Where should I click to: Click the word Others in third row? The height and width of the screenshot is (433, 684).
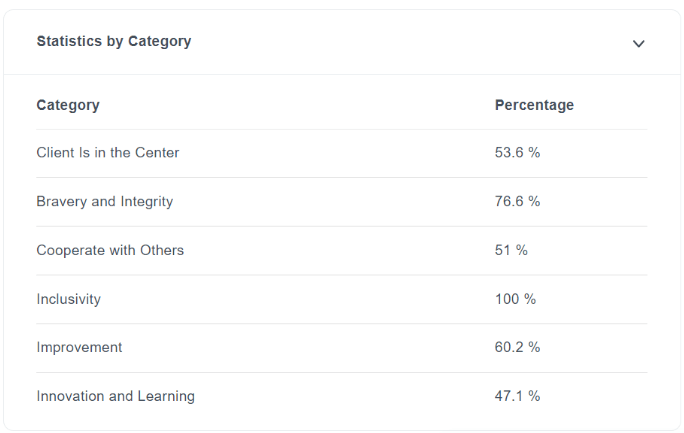[162, 250]
